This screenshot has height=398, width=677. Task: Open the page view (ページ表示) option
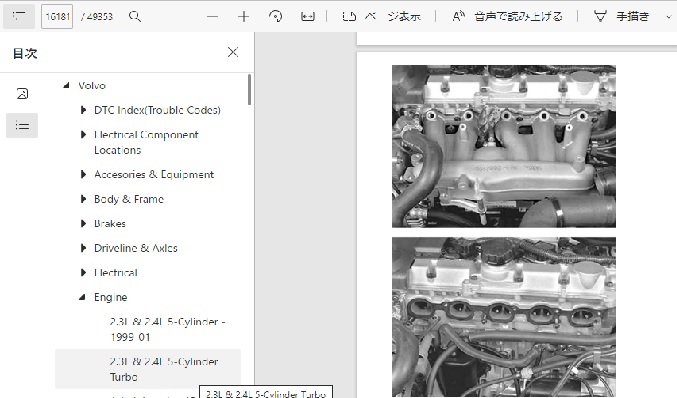[x=381, y=17]
